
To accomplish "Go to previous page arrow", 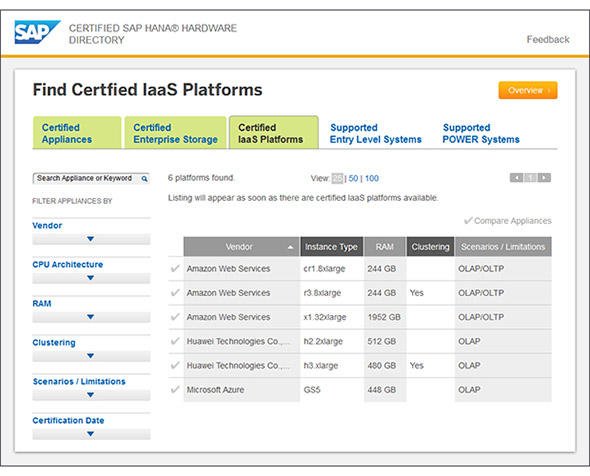I will [516, 178].
